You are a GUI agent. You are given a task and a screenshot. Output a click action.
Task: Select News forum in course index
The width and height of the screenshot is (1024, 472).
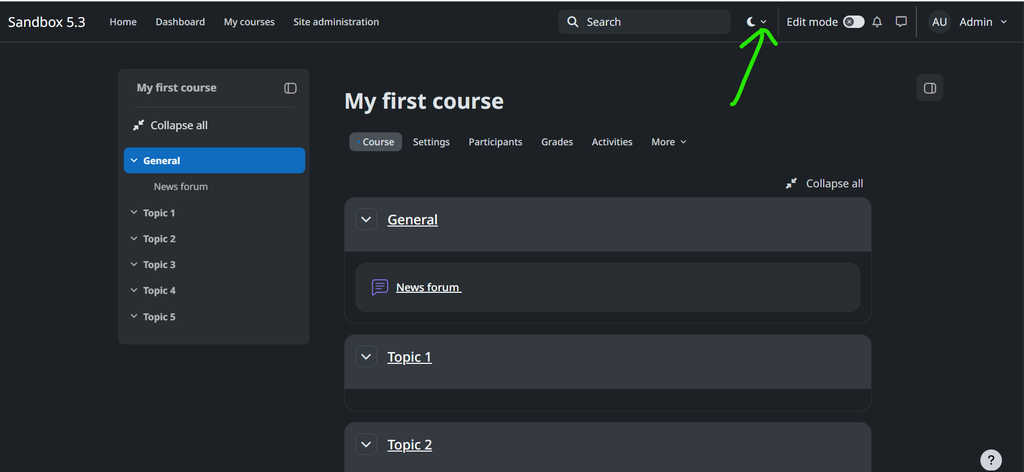coord(181,187)
